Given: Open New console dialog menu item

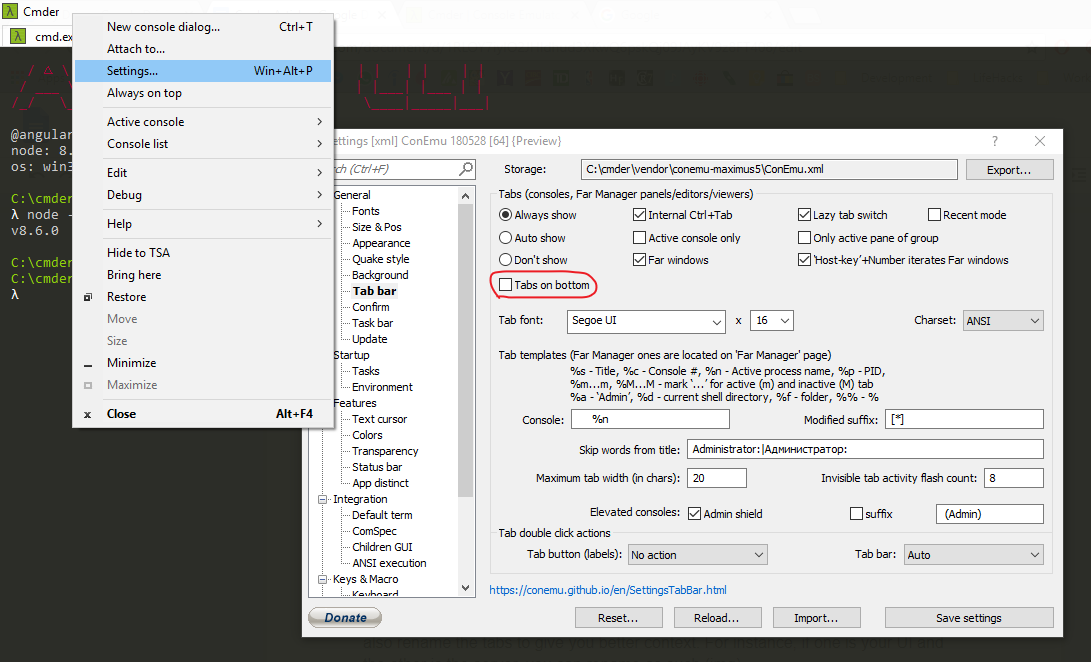Looking at the screenshot, I should (203, 27).
